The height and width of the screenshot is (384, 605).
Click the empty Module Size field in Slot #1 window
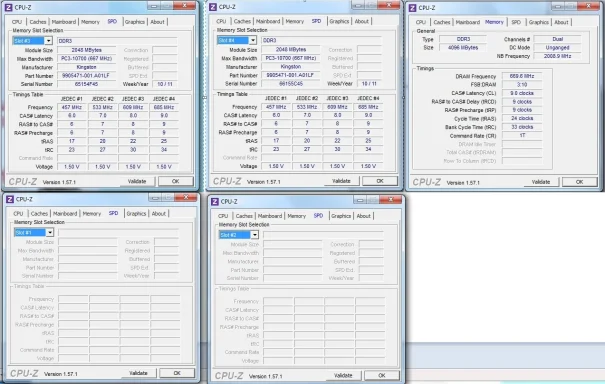tap(88, 242)
